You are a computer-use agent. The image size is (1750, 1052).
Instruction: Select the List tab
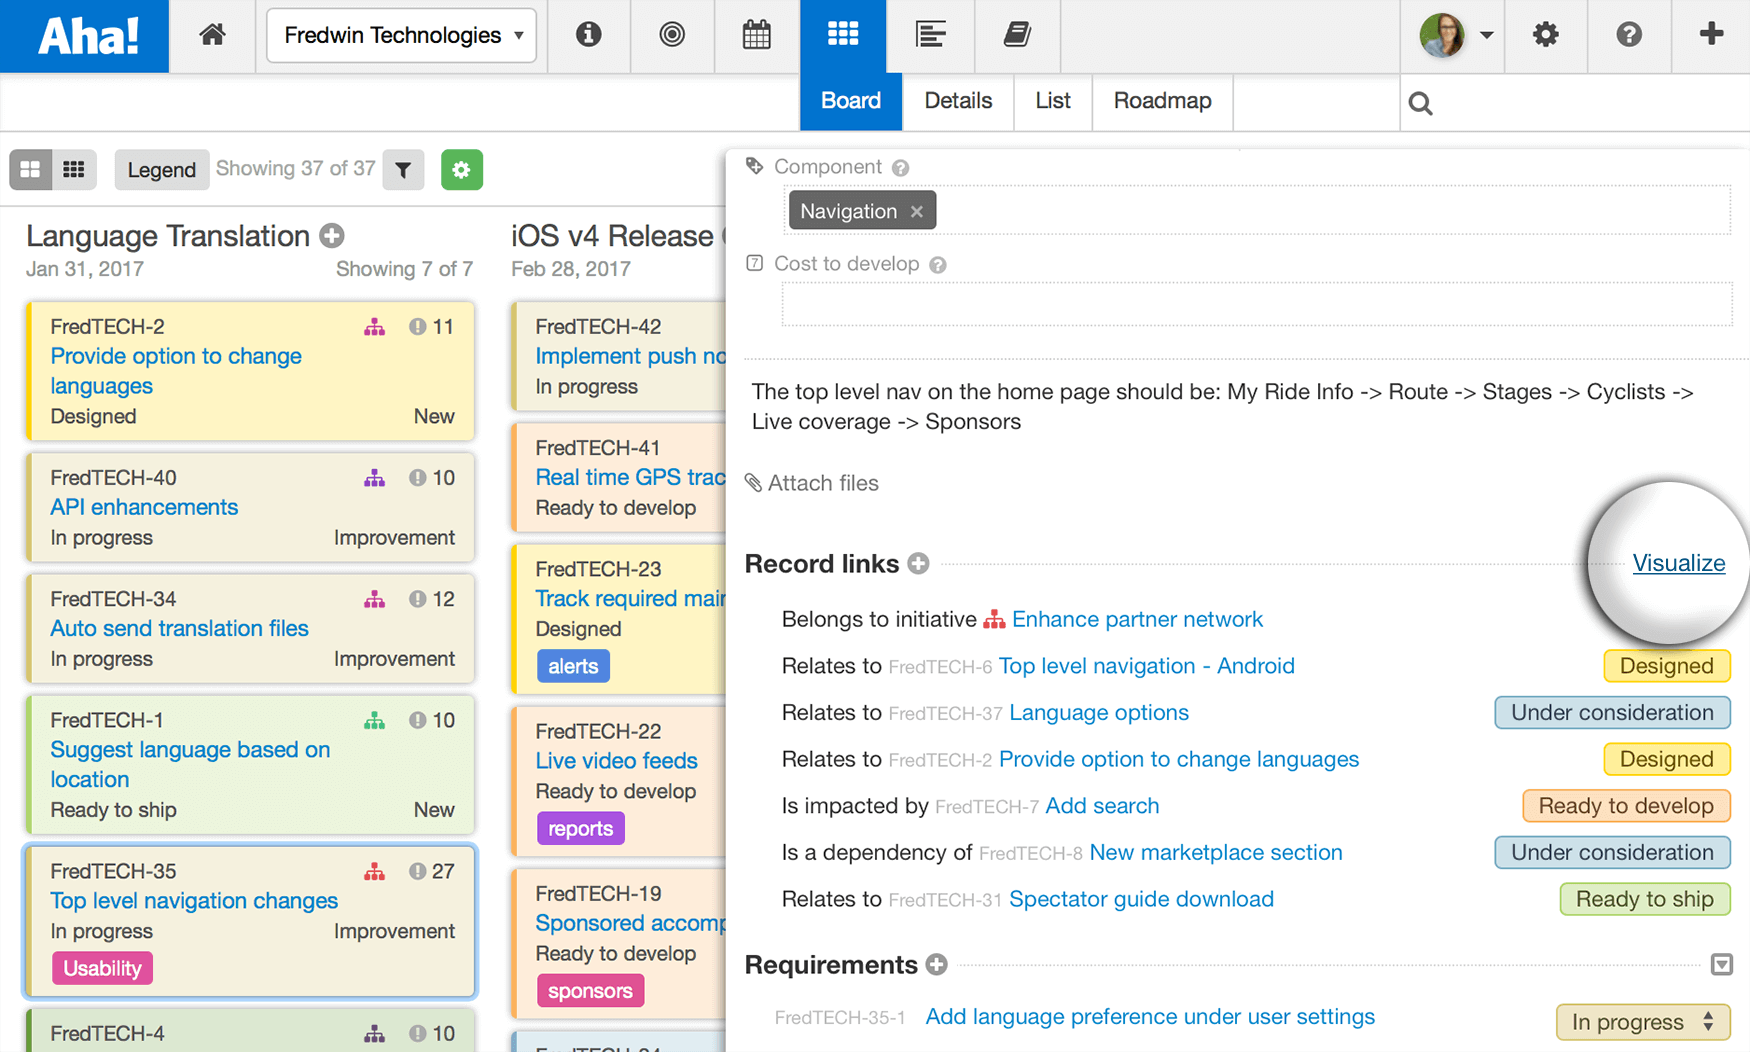click(x=1053, y=101)
